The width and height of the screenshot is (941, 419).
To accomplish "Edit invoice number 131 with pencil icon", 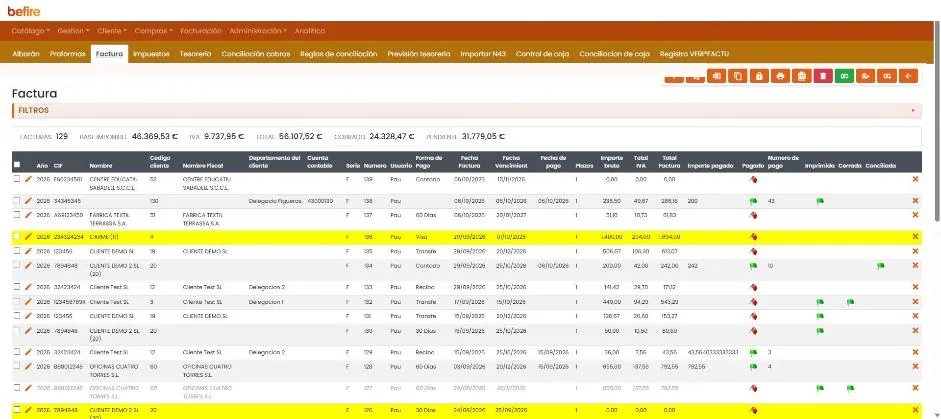I will click(x=28, y=316).
